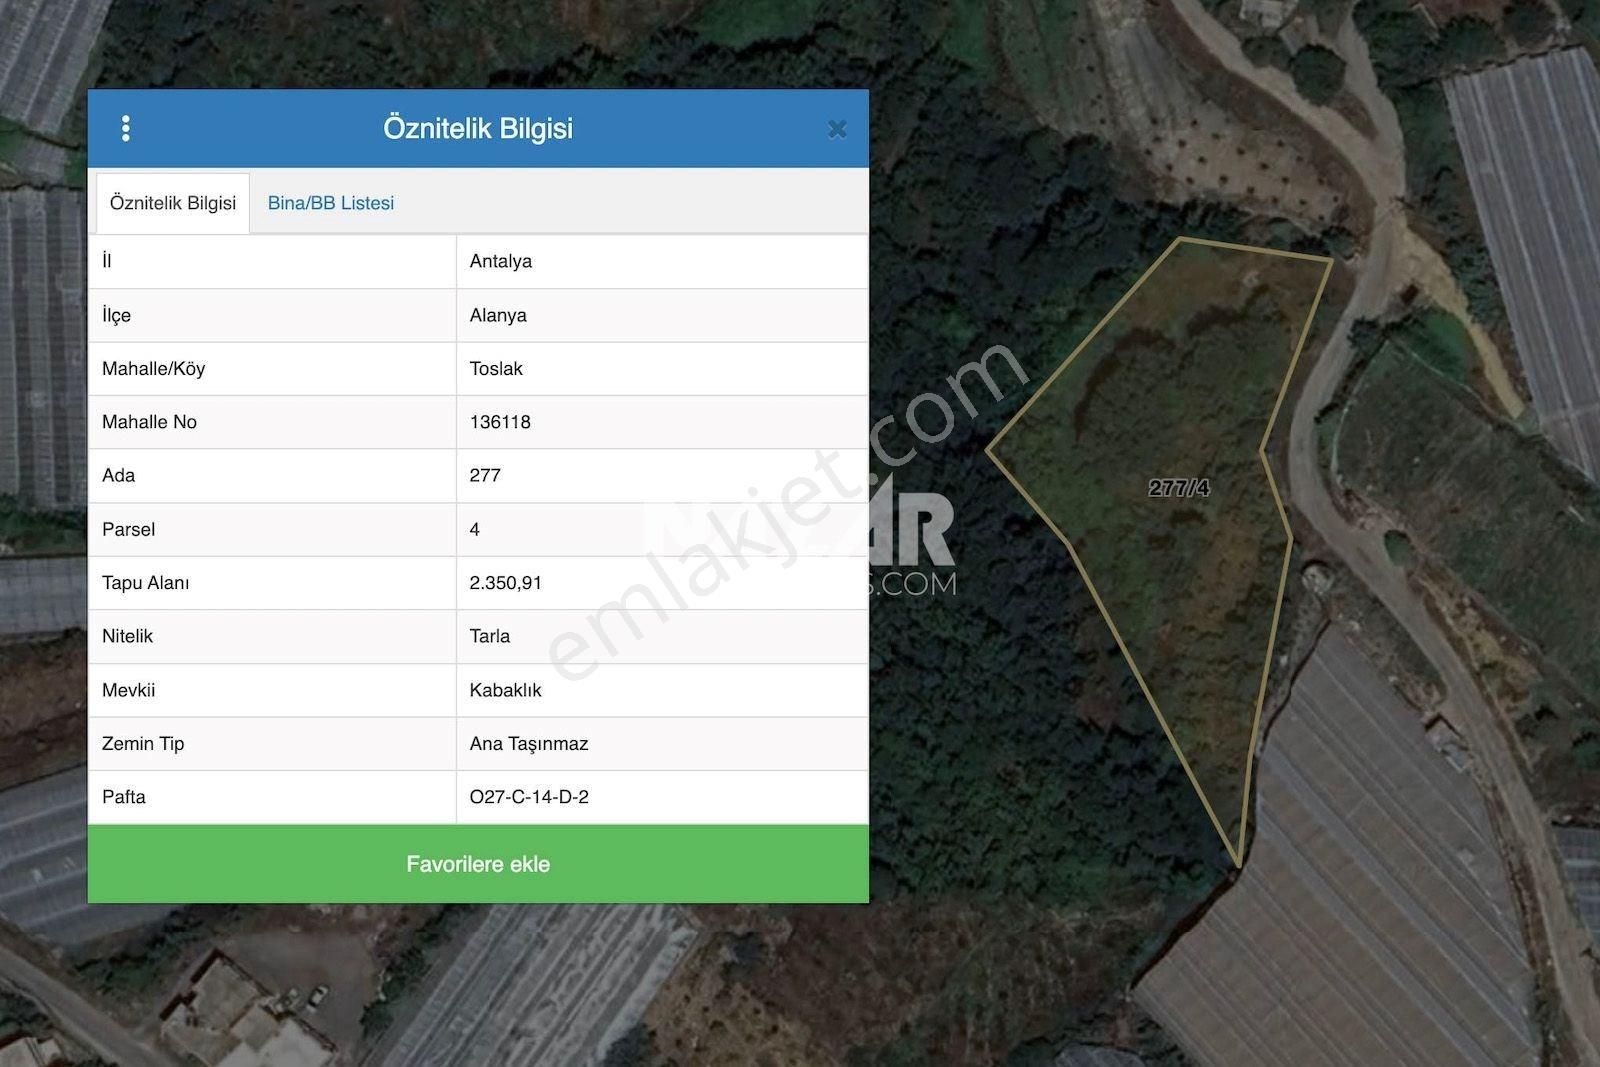1600x1067 pixels.
Task: Click the Parsel value 4
Action: click(472, 529)
